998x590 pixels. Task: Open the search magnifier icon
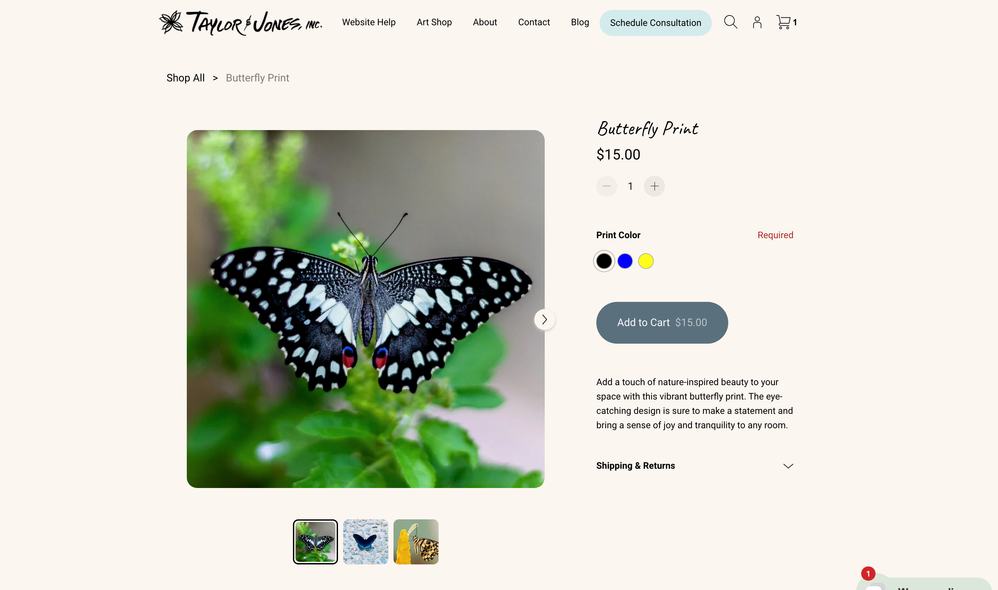coord(730,22)
